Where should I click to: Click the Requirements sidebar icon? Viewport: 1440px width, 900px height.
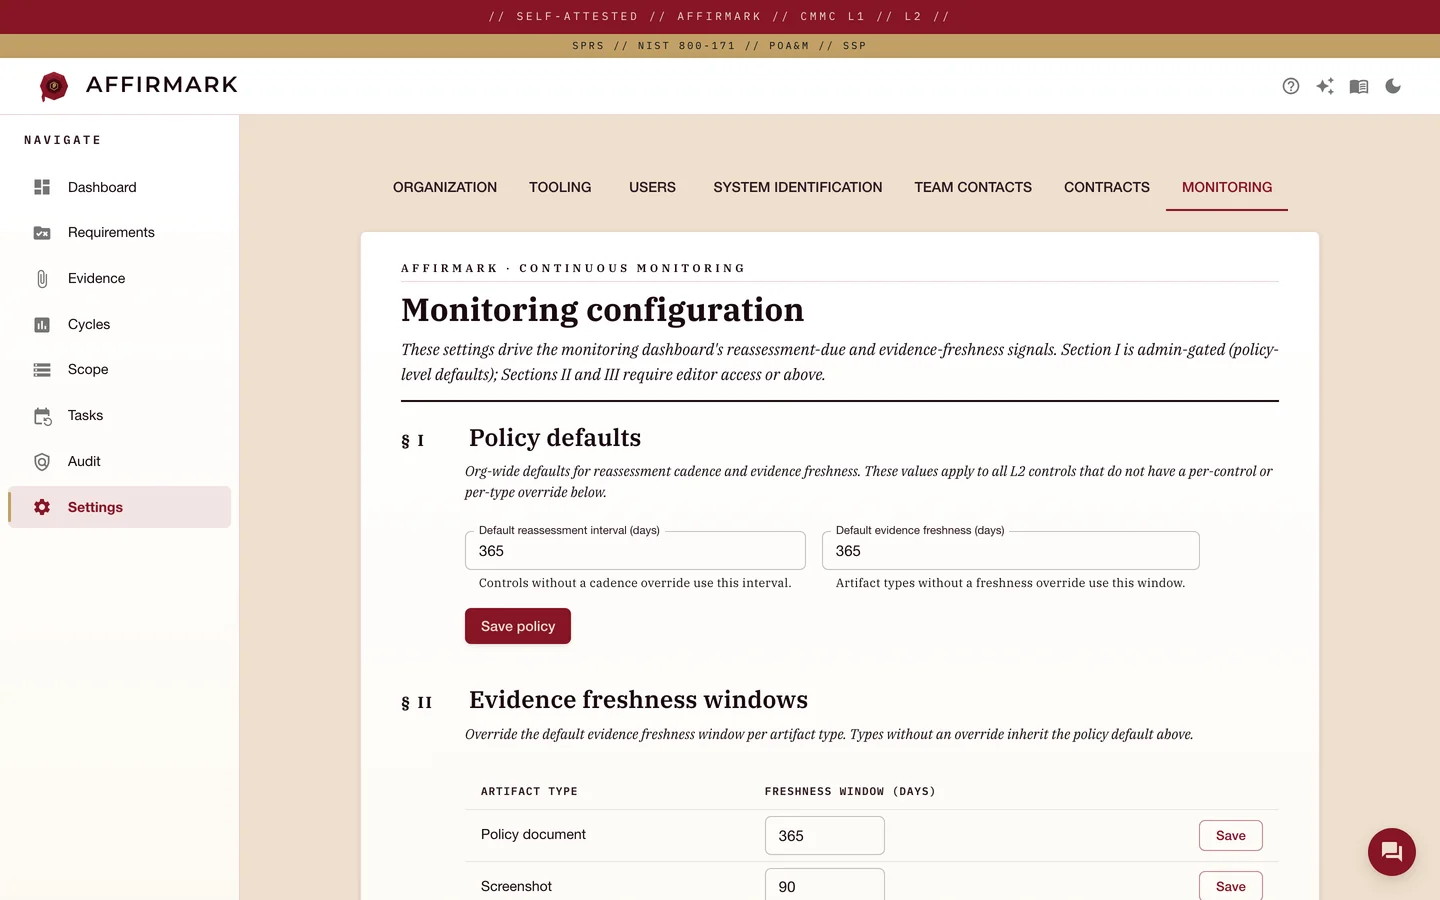coord(42,233)
